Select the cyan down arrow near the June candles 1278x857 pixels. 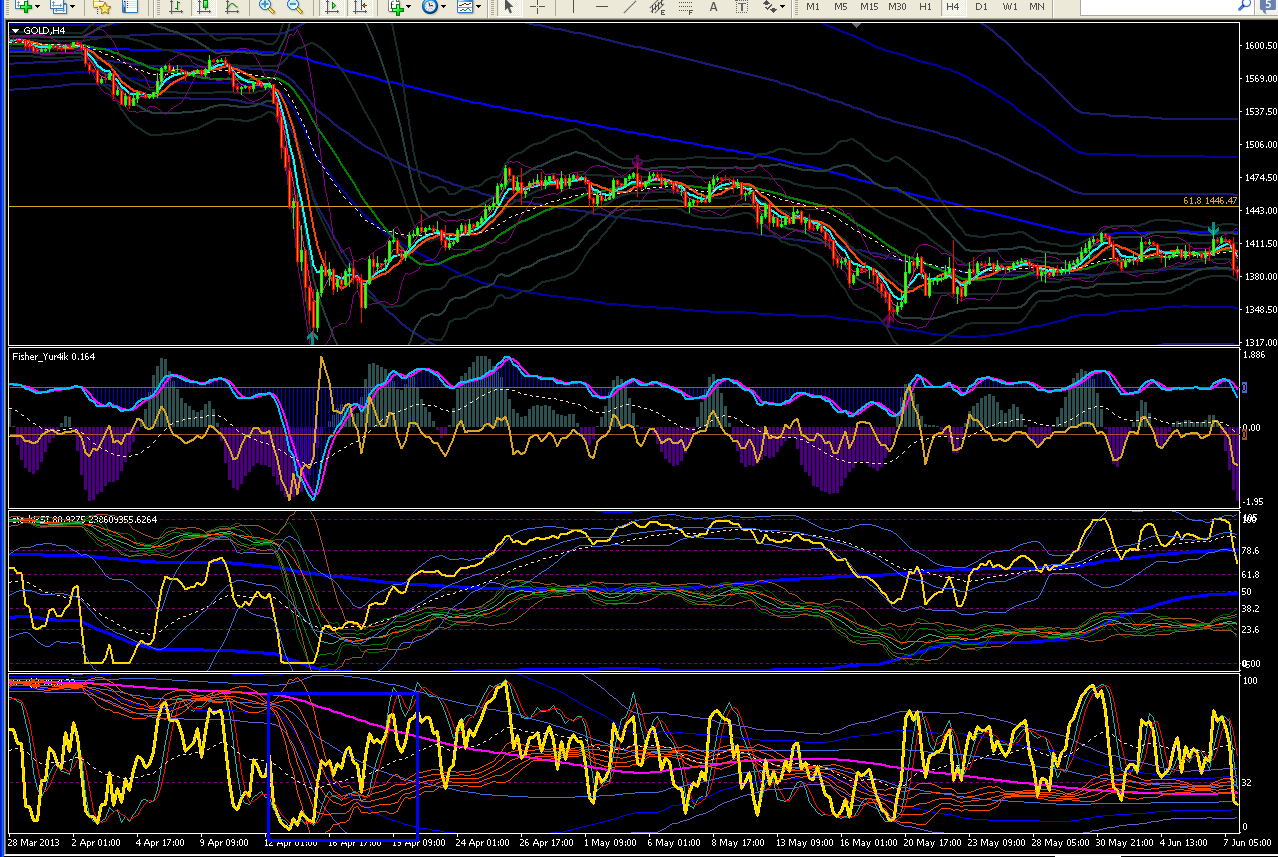[x=1213, y=229]
